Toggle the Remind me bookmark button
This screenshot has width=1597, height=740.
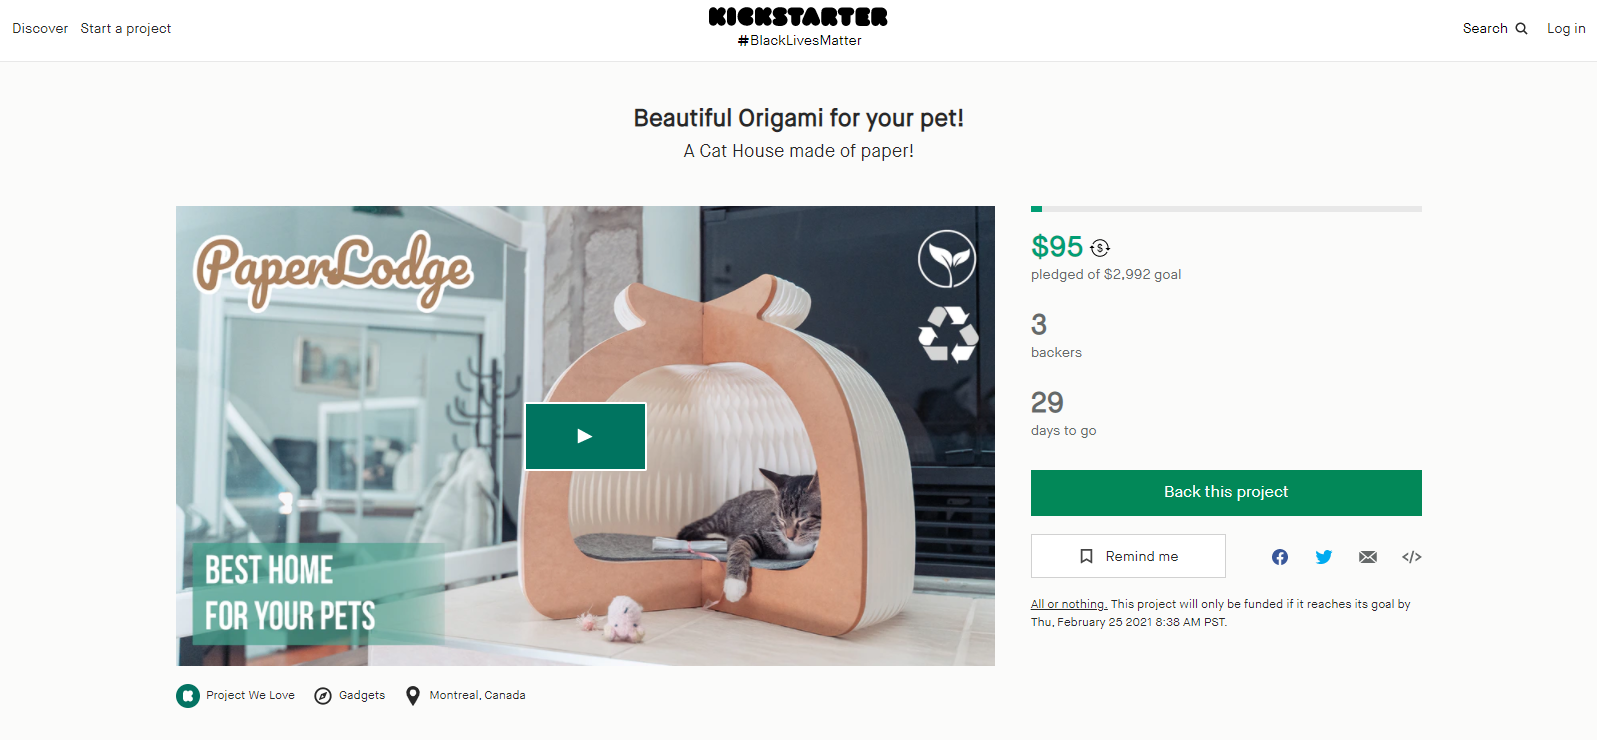[x=1128, y=556]
